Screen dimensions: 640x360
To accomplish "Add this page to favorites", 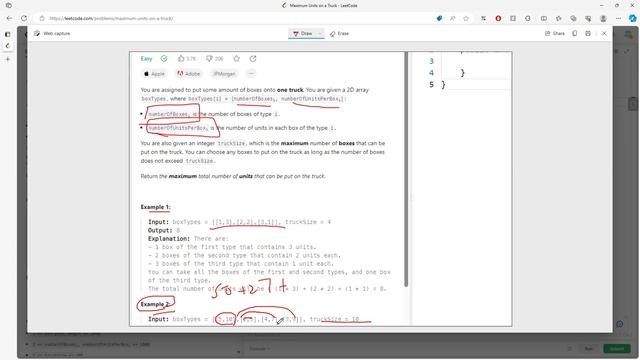I will tap(466, 18).
